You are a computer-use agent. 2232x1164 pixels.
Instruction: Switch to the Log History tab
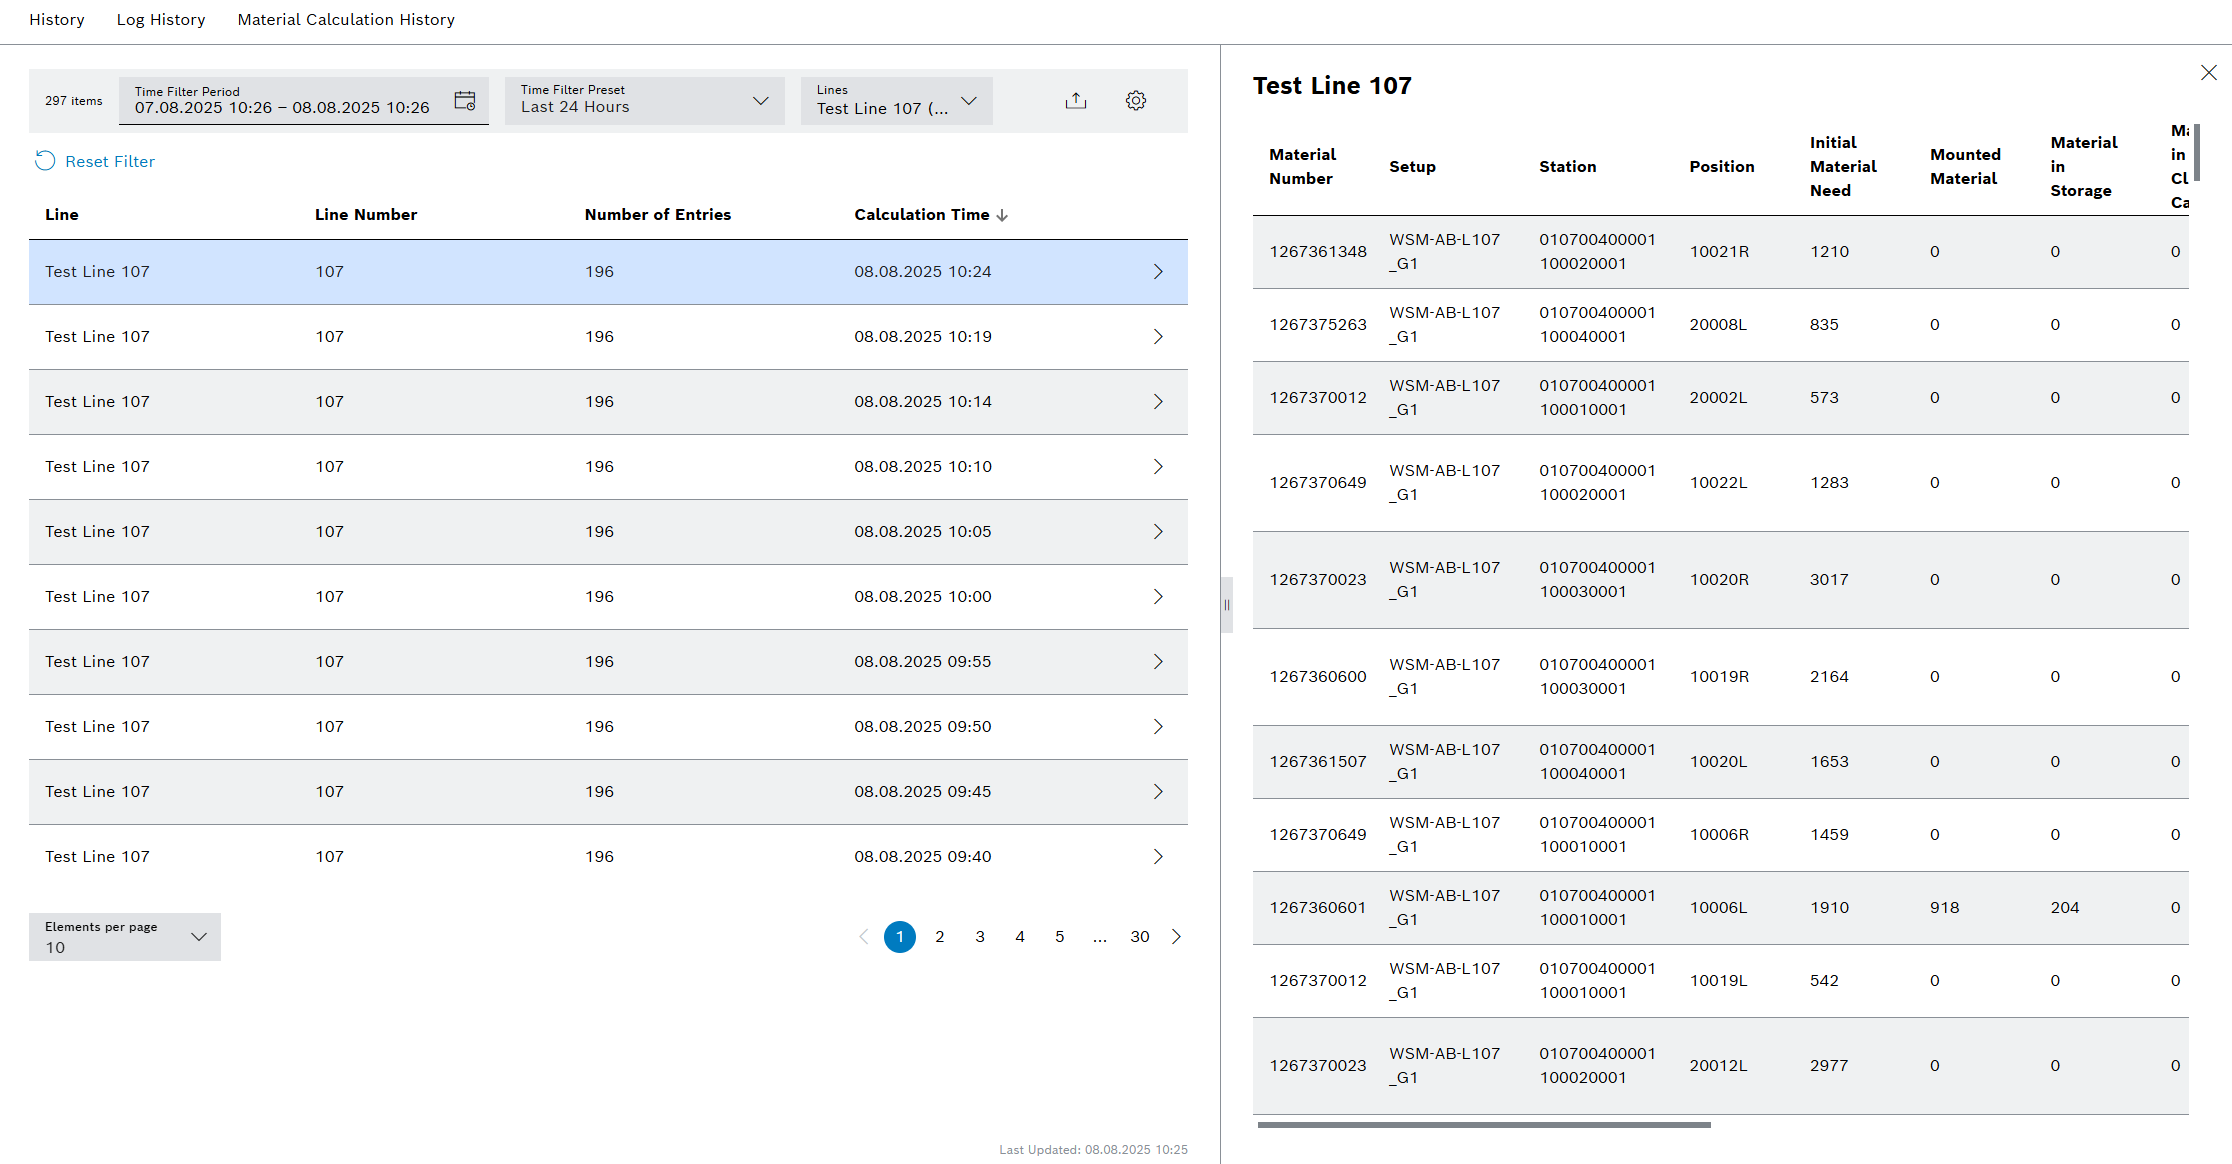click(x=161, y=20)
